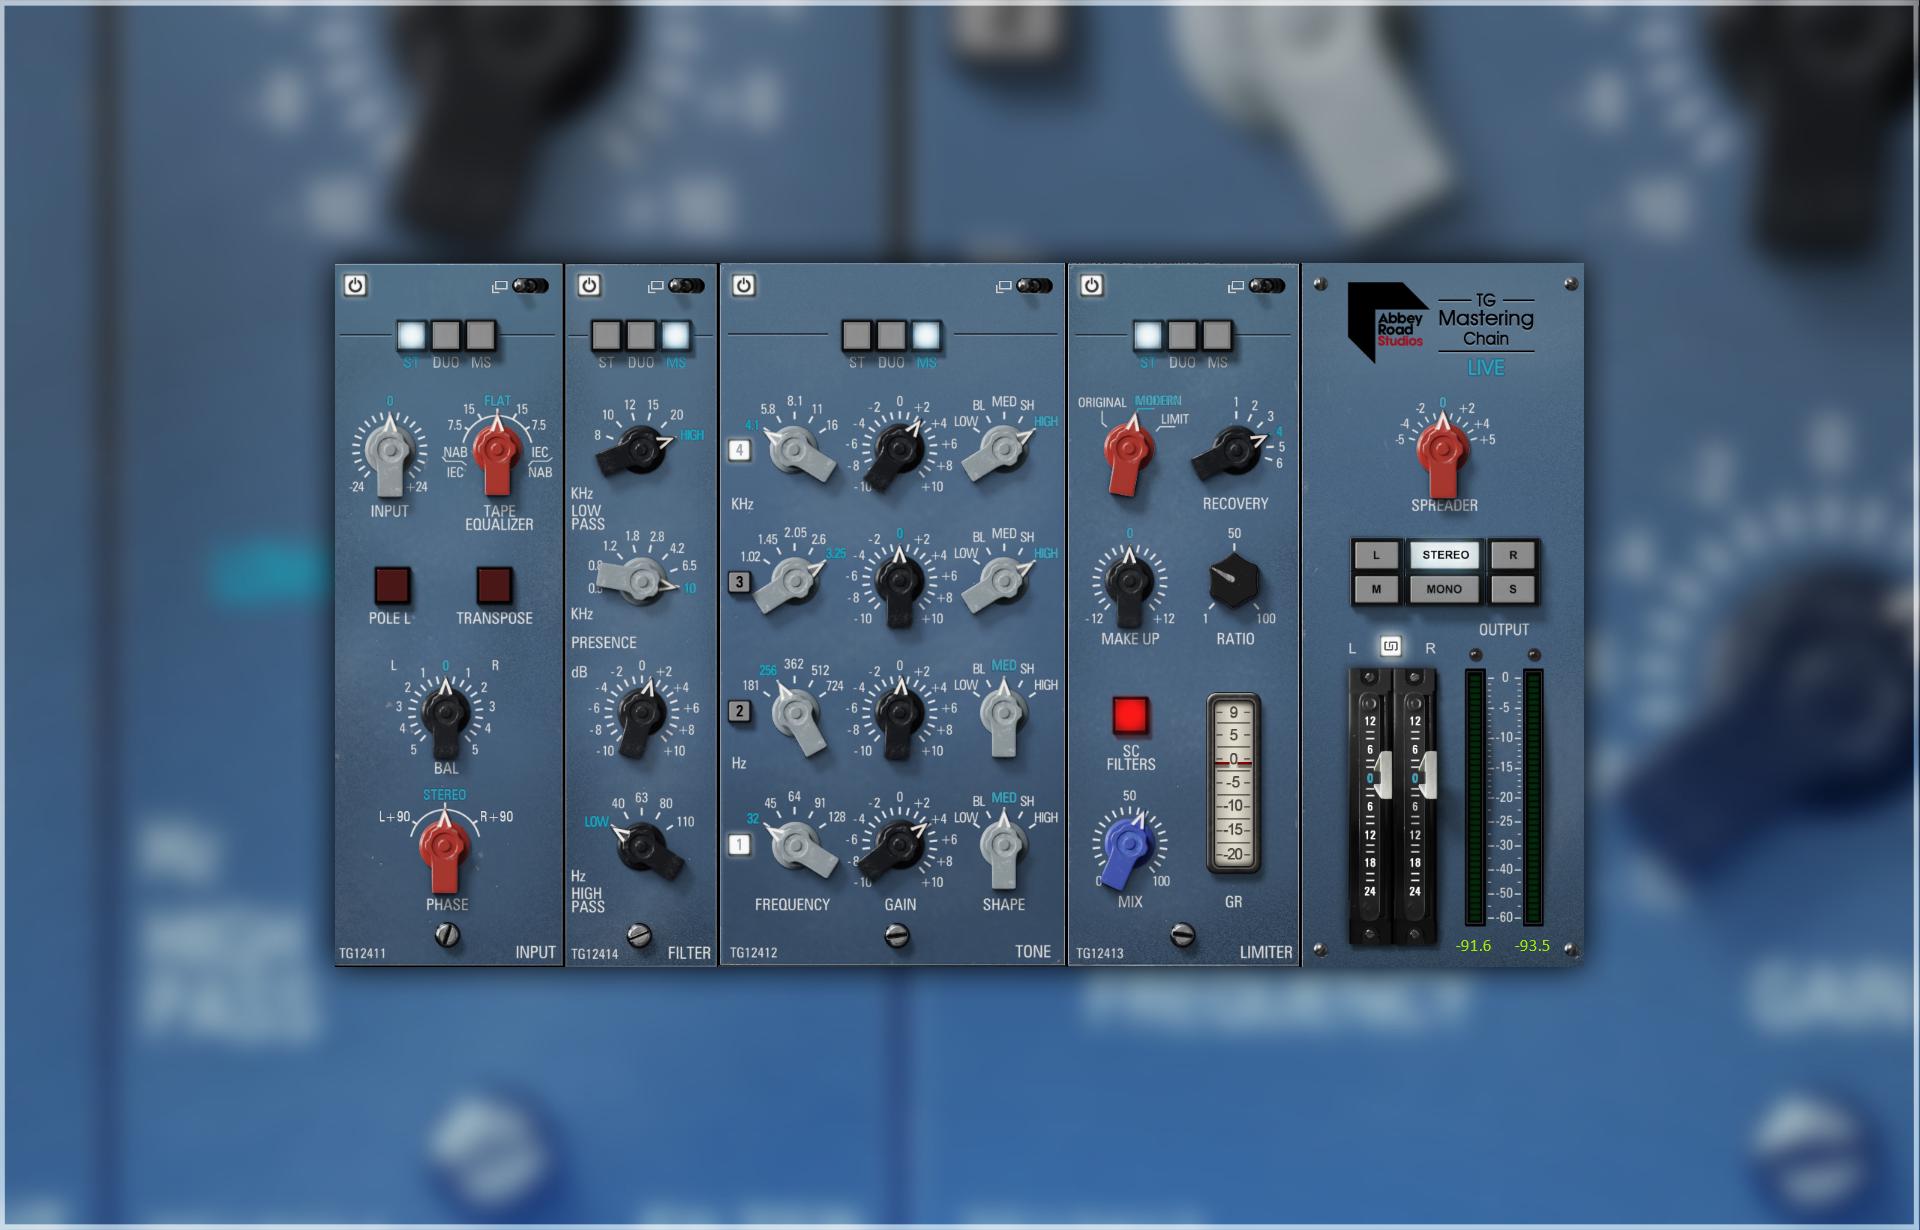The image size is (1920, 1230).
Task: Click the expand icon on Tone module
Action: 1003,287
